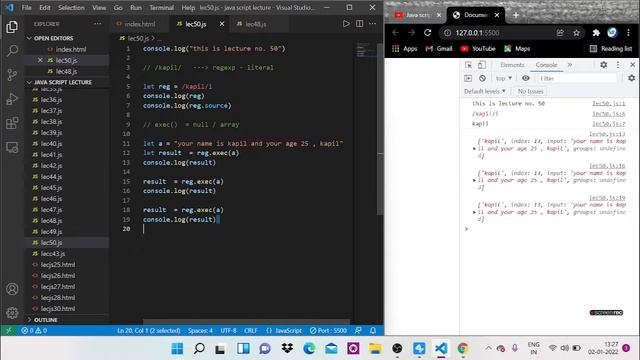Collapse Open Editors section
640x360 pixels.
tap(53, 38)
